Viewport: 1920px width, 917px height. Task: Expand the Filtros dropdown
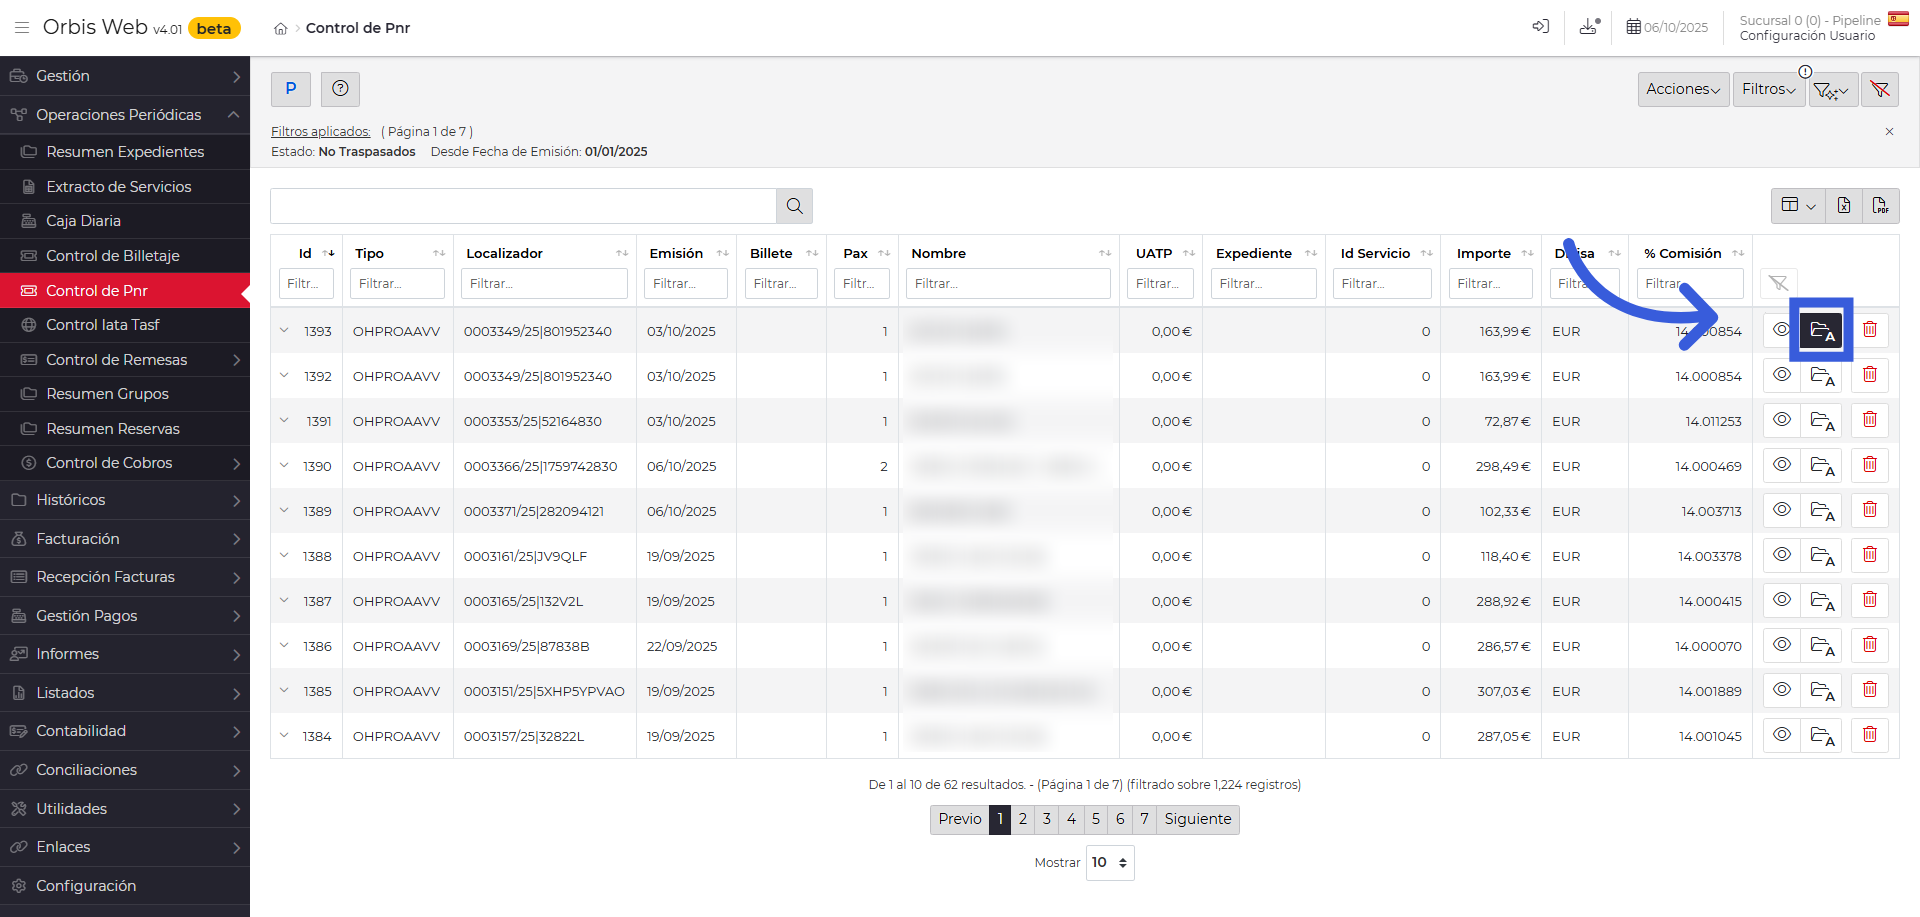click(x=1768, y=90)
